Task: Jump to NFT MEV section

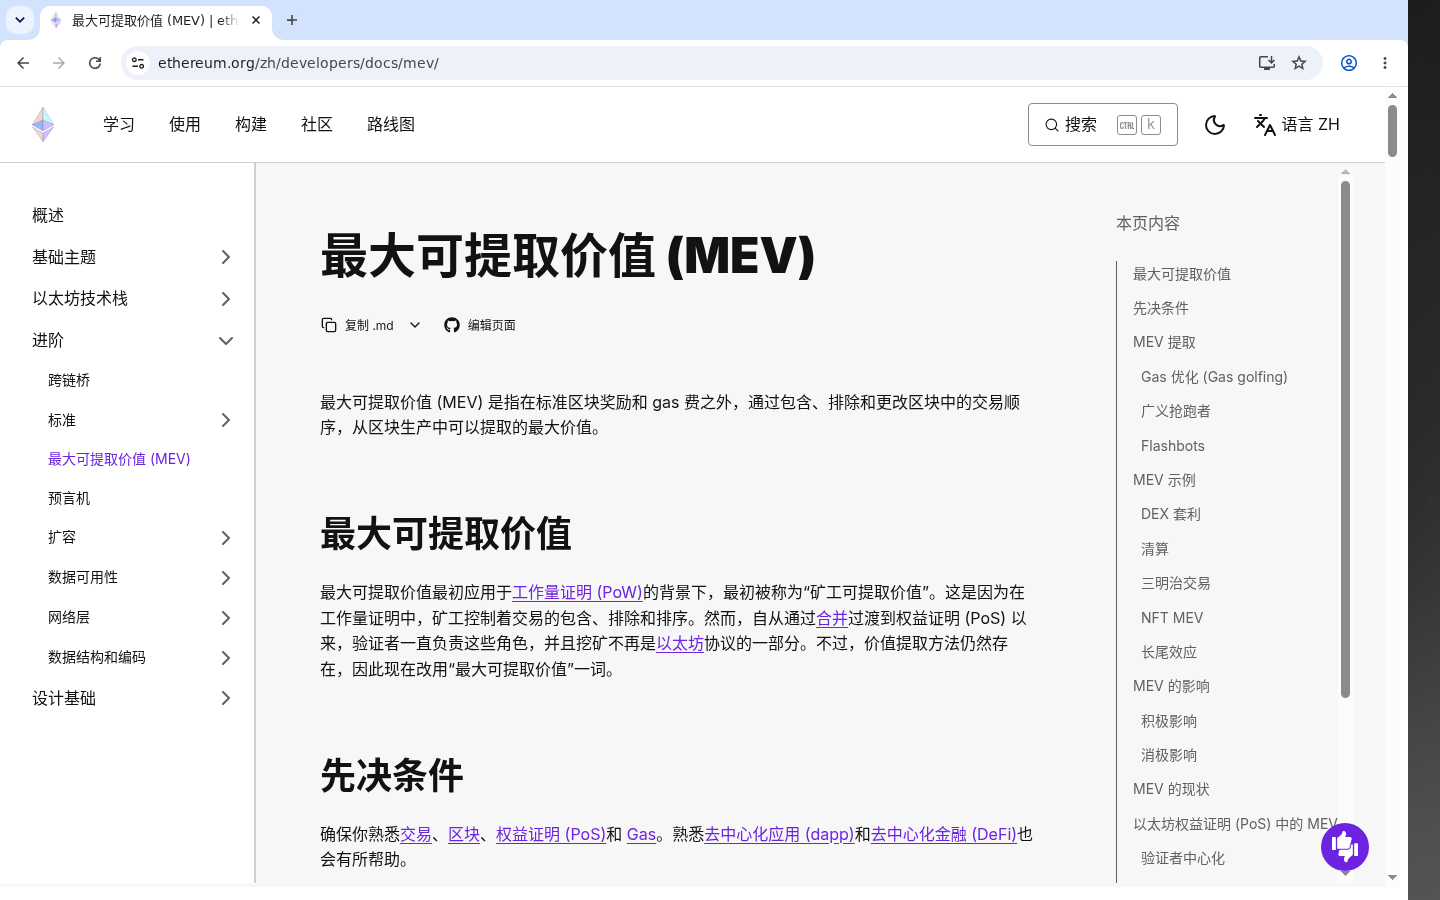Action: point(1172,618)
